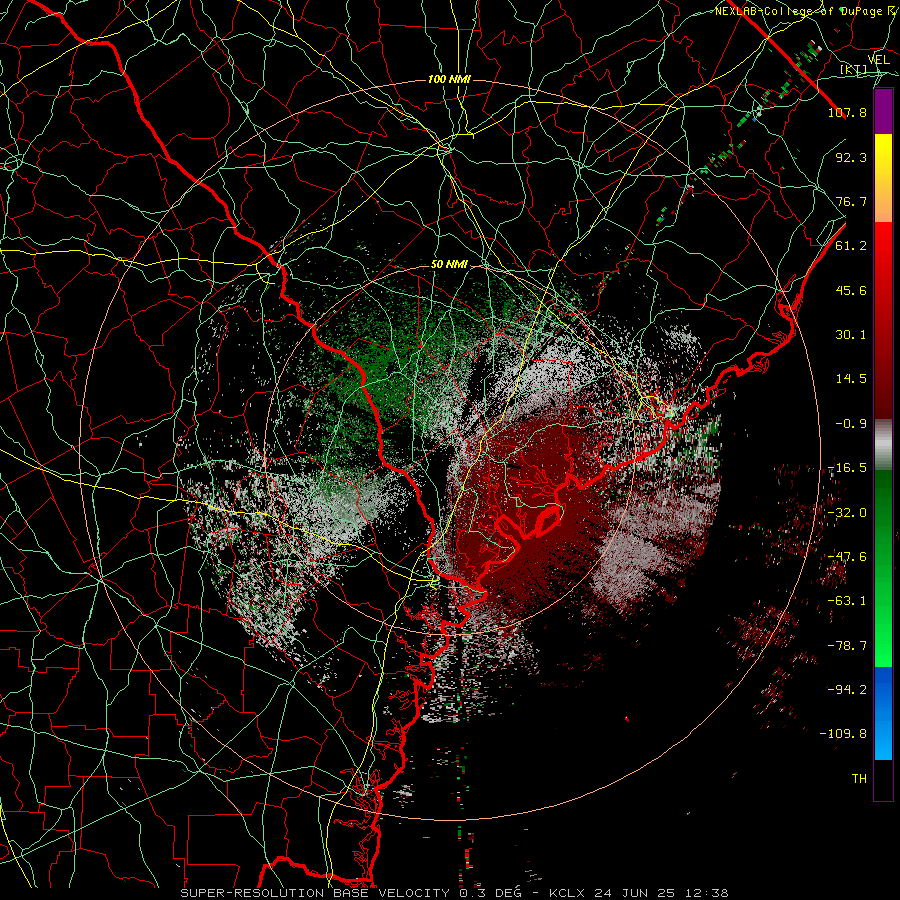Click the blue segment of velocity color bar

pyautogui.click(x=883, y=713)
